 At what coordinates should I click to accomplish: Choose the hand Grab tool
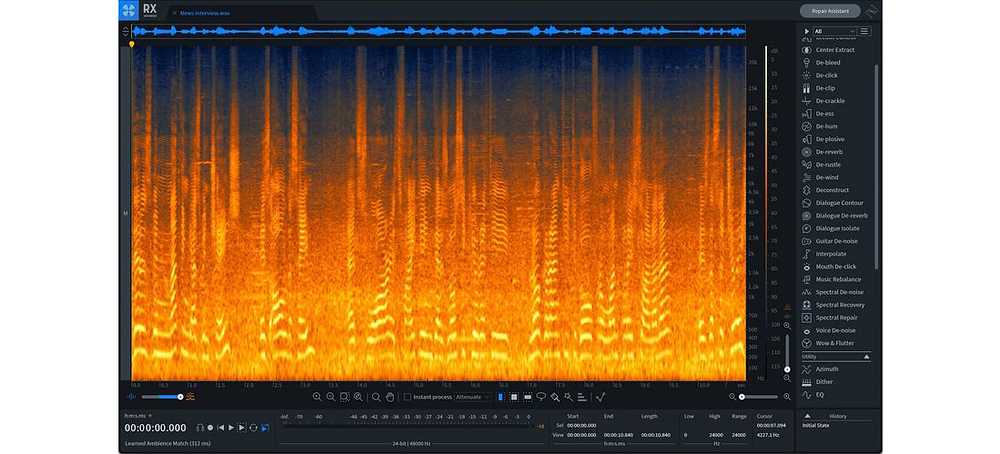click(x=390, y=397)
